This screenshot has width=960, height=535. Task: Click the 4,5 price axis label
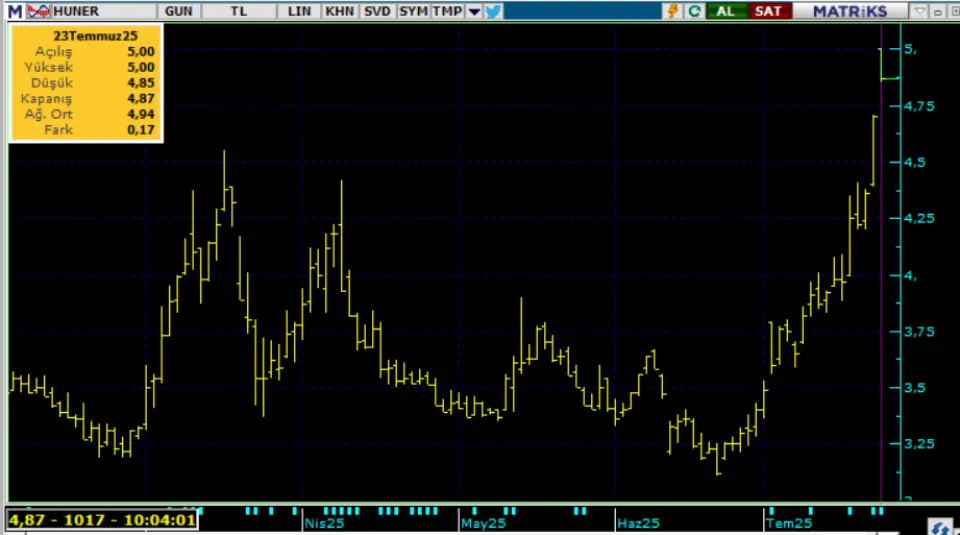(915, 162)
